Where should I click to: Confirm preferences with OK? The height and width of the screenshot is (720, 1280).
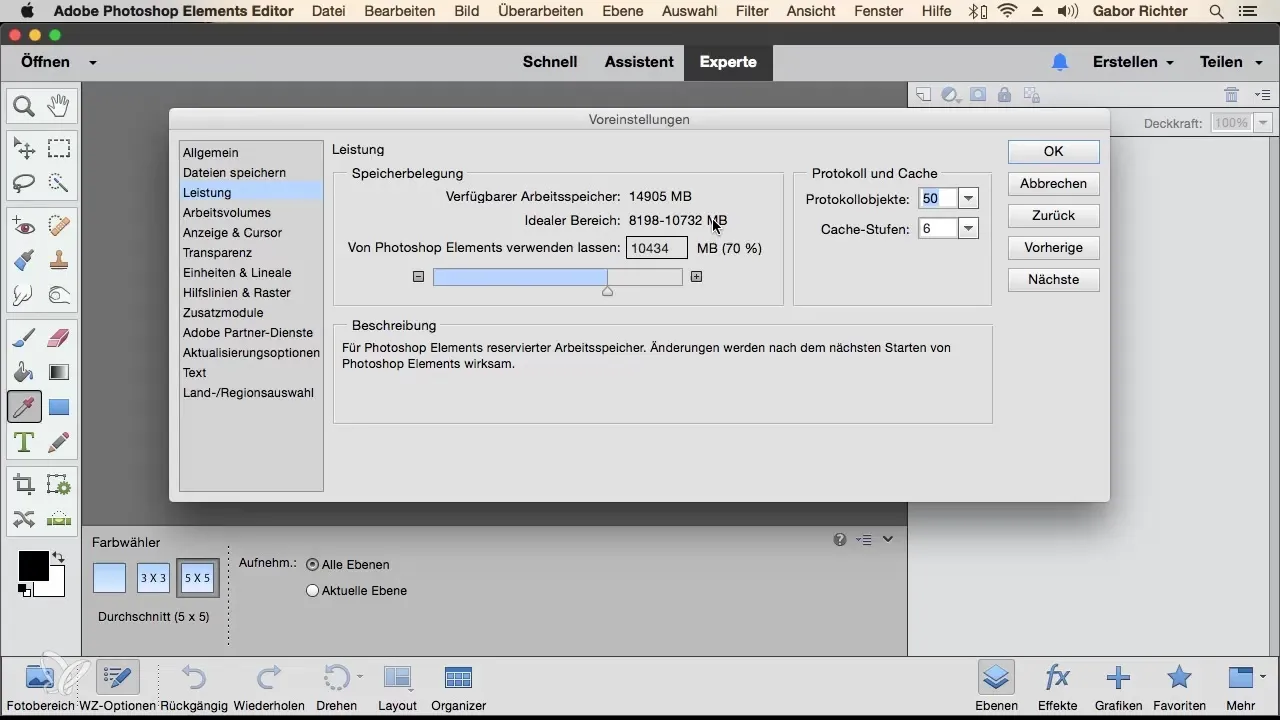[1054, 152]
